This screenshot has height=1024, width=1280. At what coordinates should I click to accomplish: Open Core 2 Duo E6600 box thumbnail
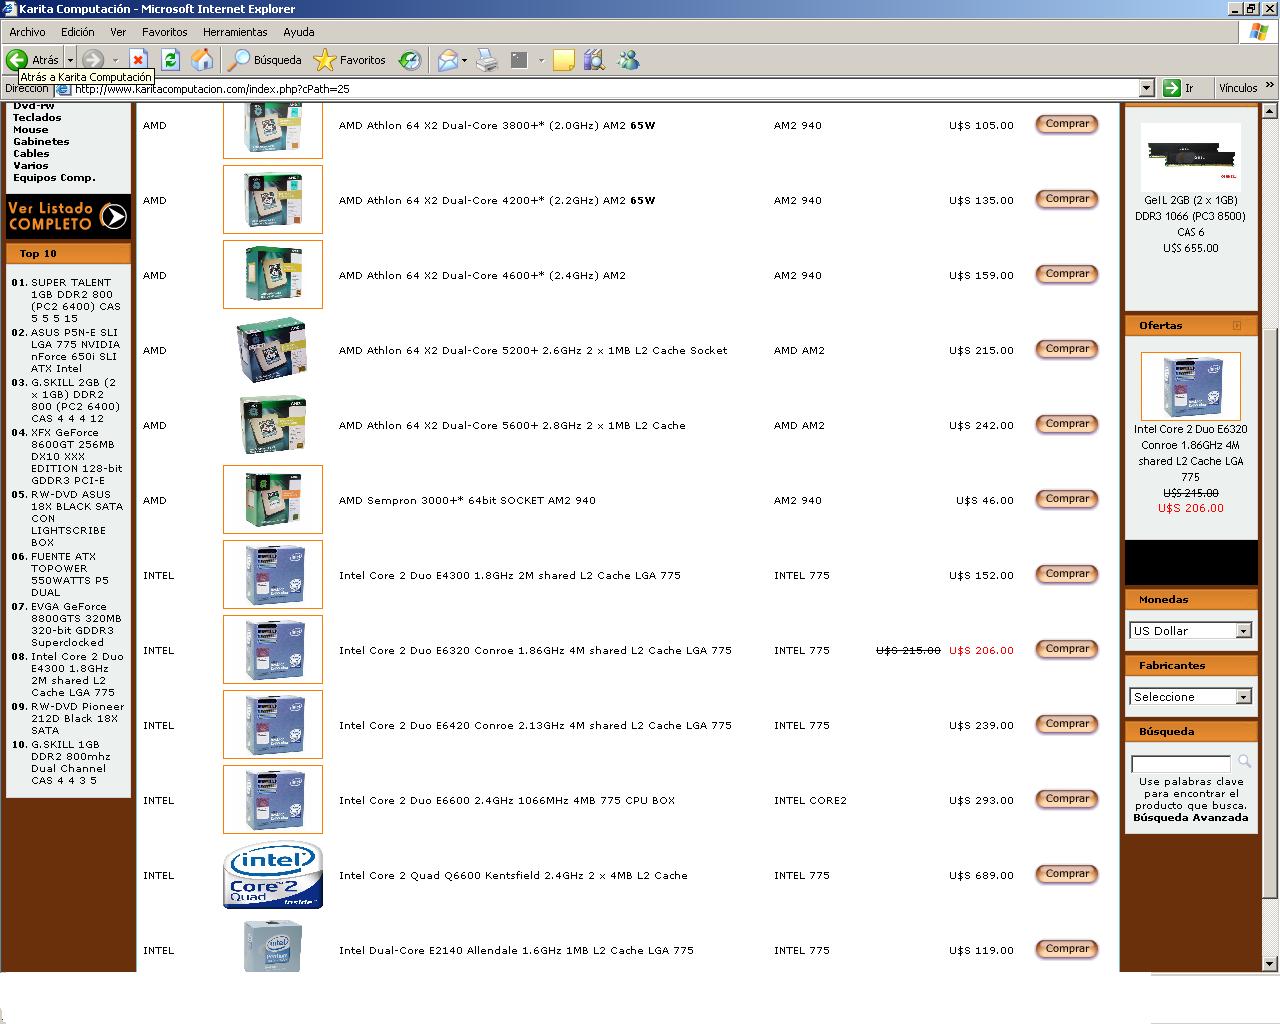tap(273, 799)
